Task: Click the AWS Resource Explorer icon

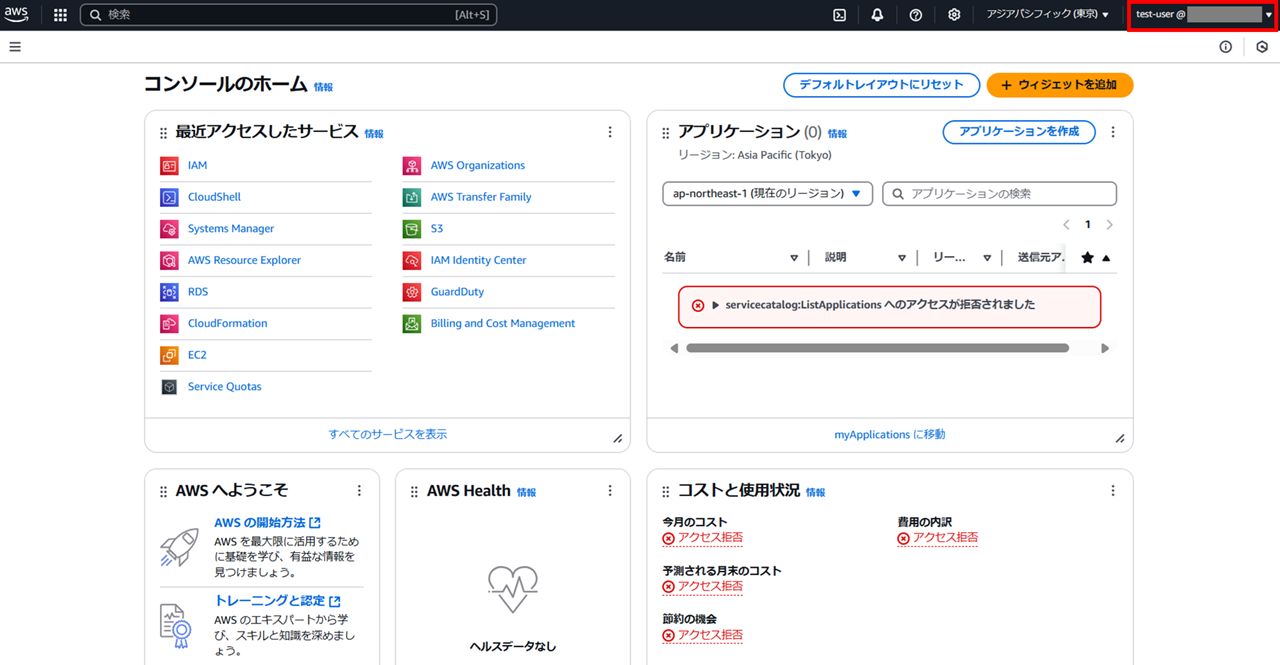Action: pos(169,261)
